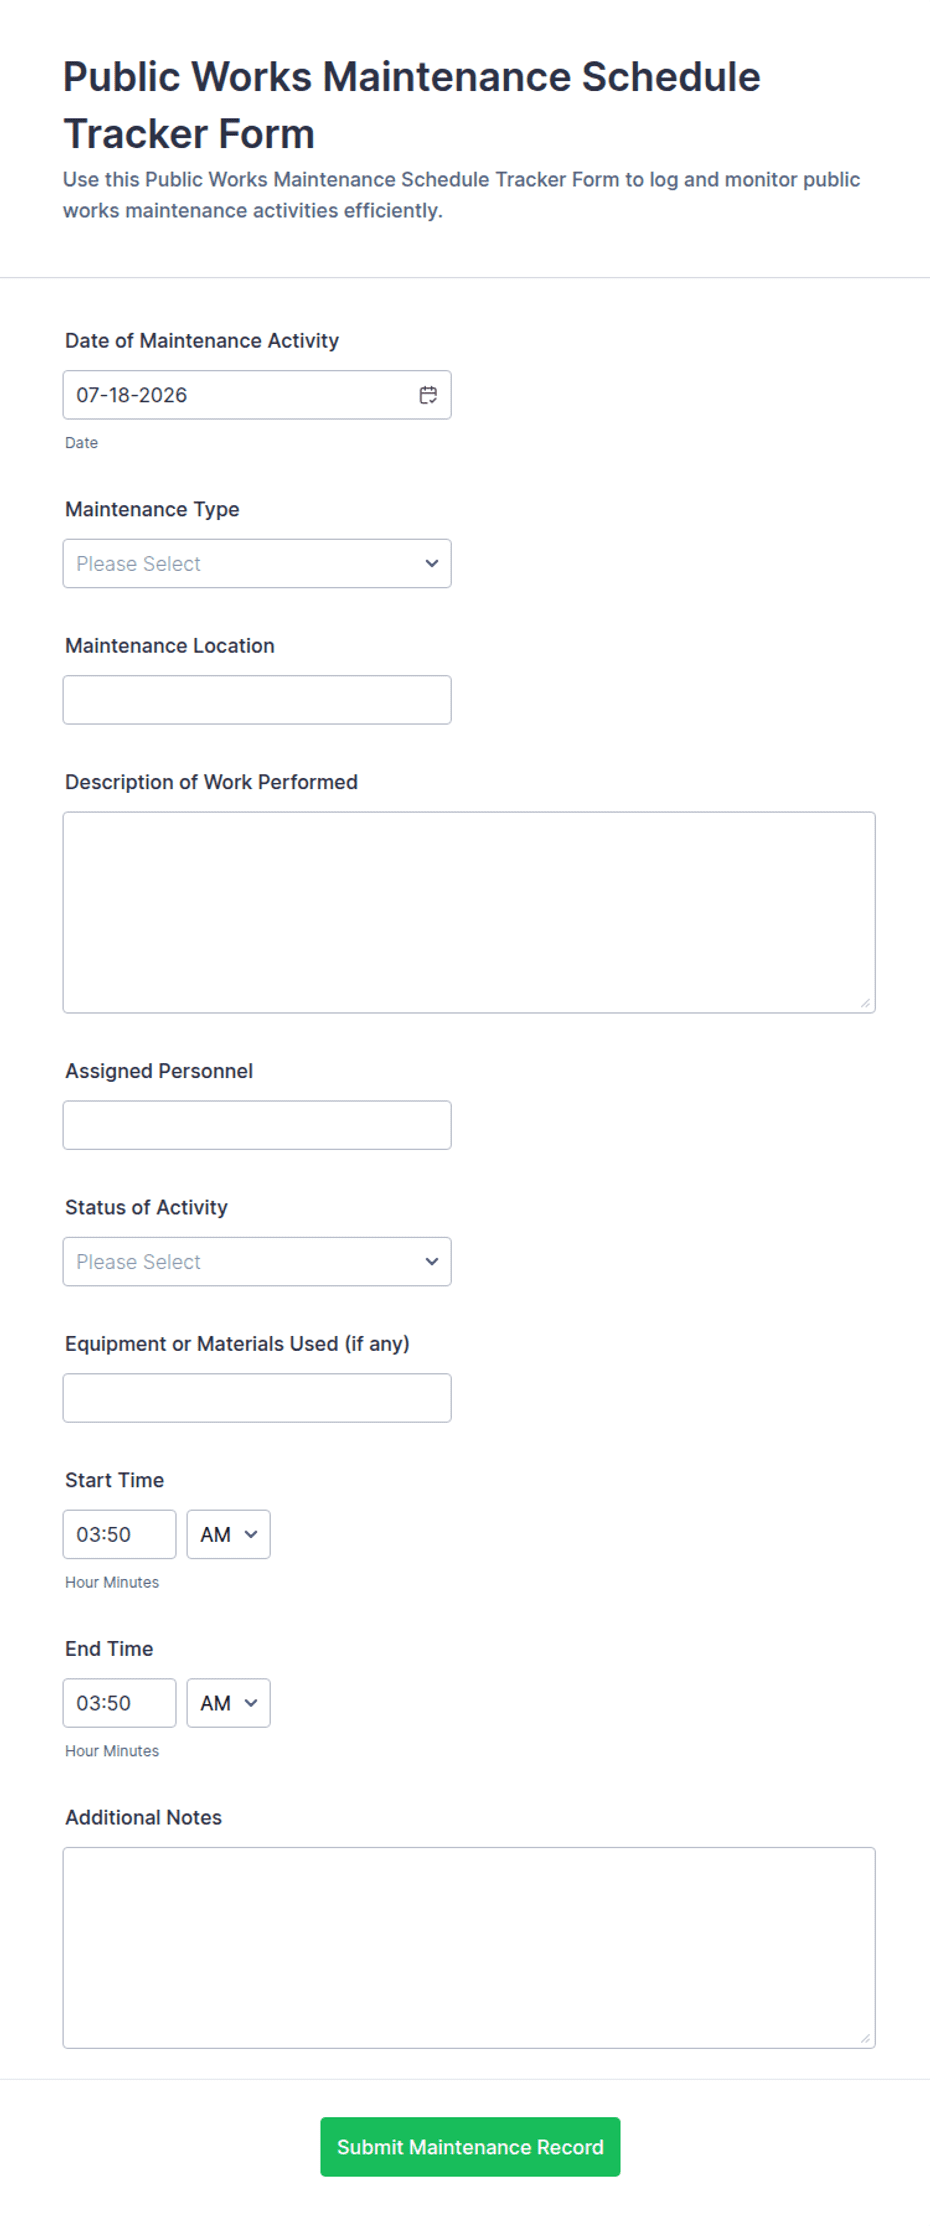Click the Maintenance Type dropdown chevron

click(x=431, y=563)
